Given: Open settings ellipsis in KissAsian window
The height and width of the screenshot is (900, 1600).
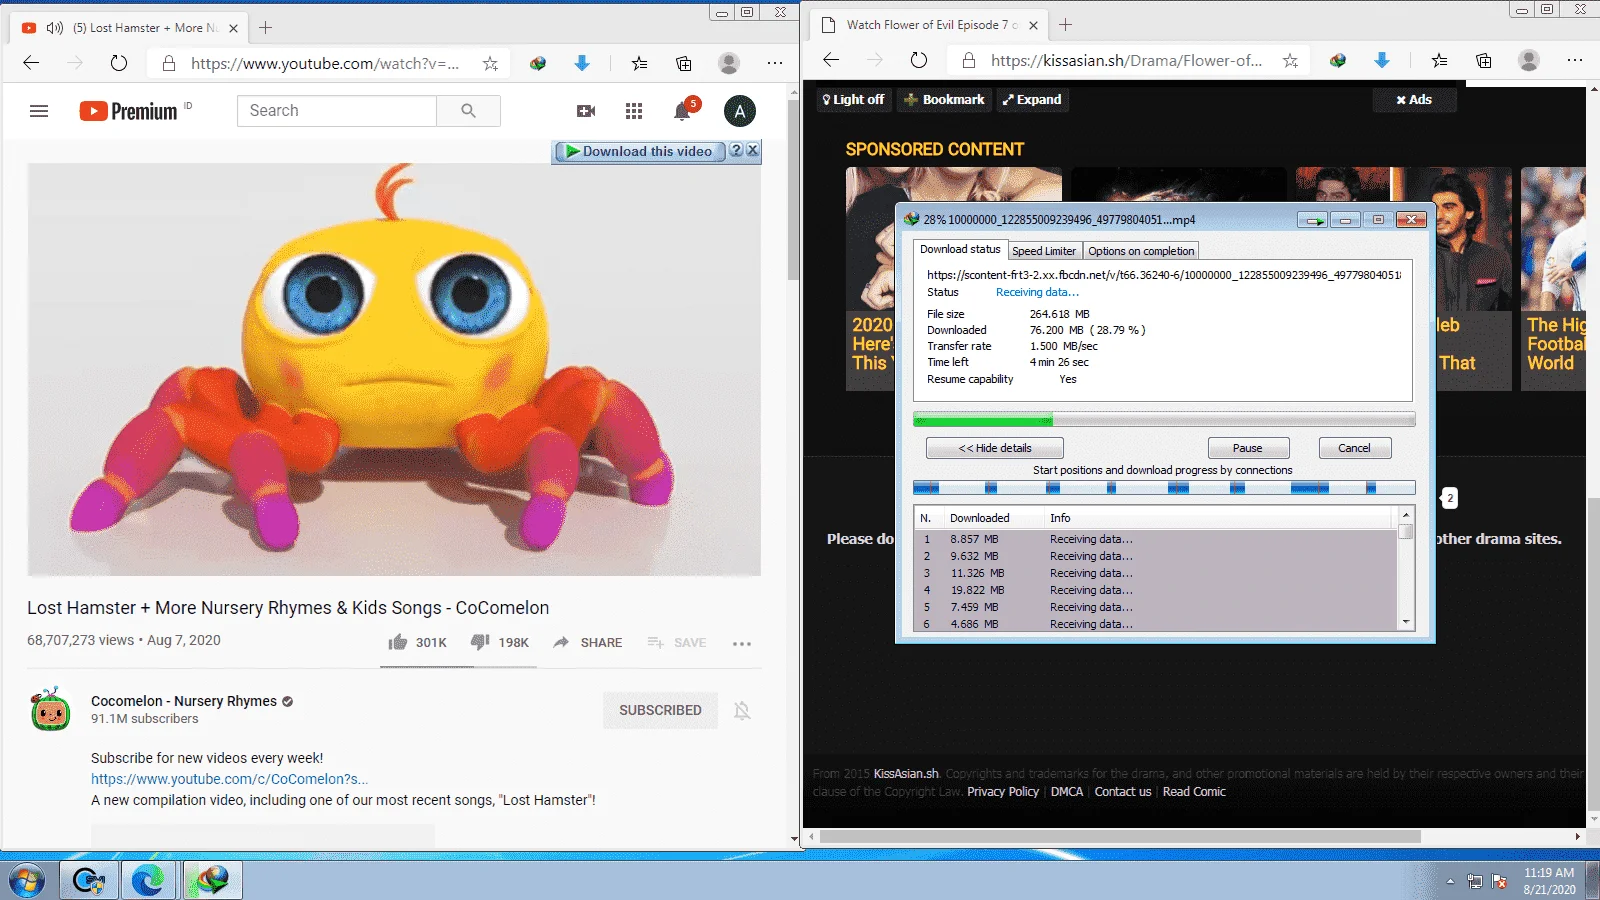Looking at the screenshot, I should pyautogui.click(x=1575, y=60).
